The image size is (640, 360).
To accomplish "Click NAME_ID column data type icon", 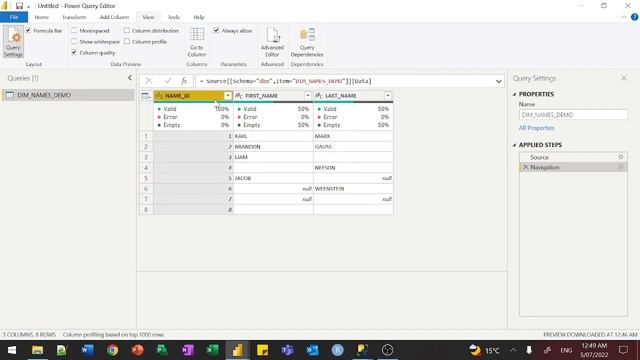I will (x=159, y=96).
